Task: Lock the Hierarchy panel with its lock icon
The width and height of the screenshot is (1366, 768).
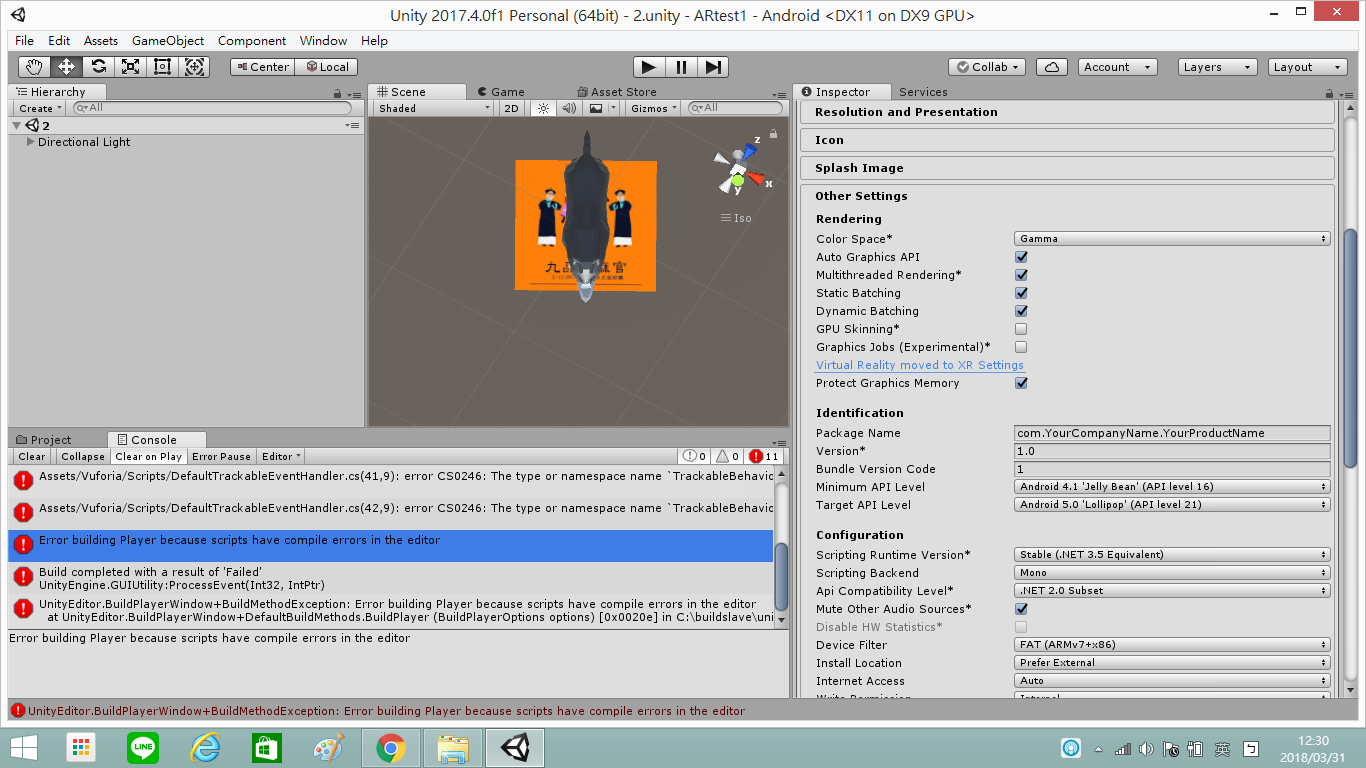Action: (338, 92)
